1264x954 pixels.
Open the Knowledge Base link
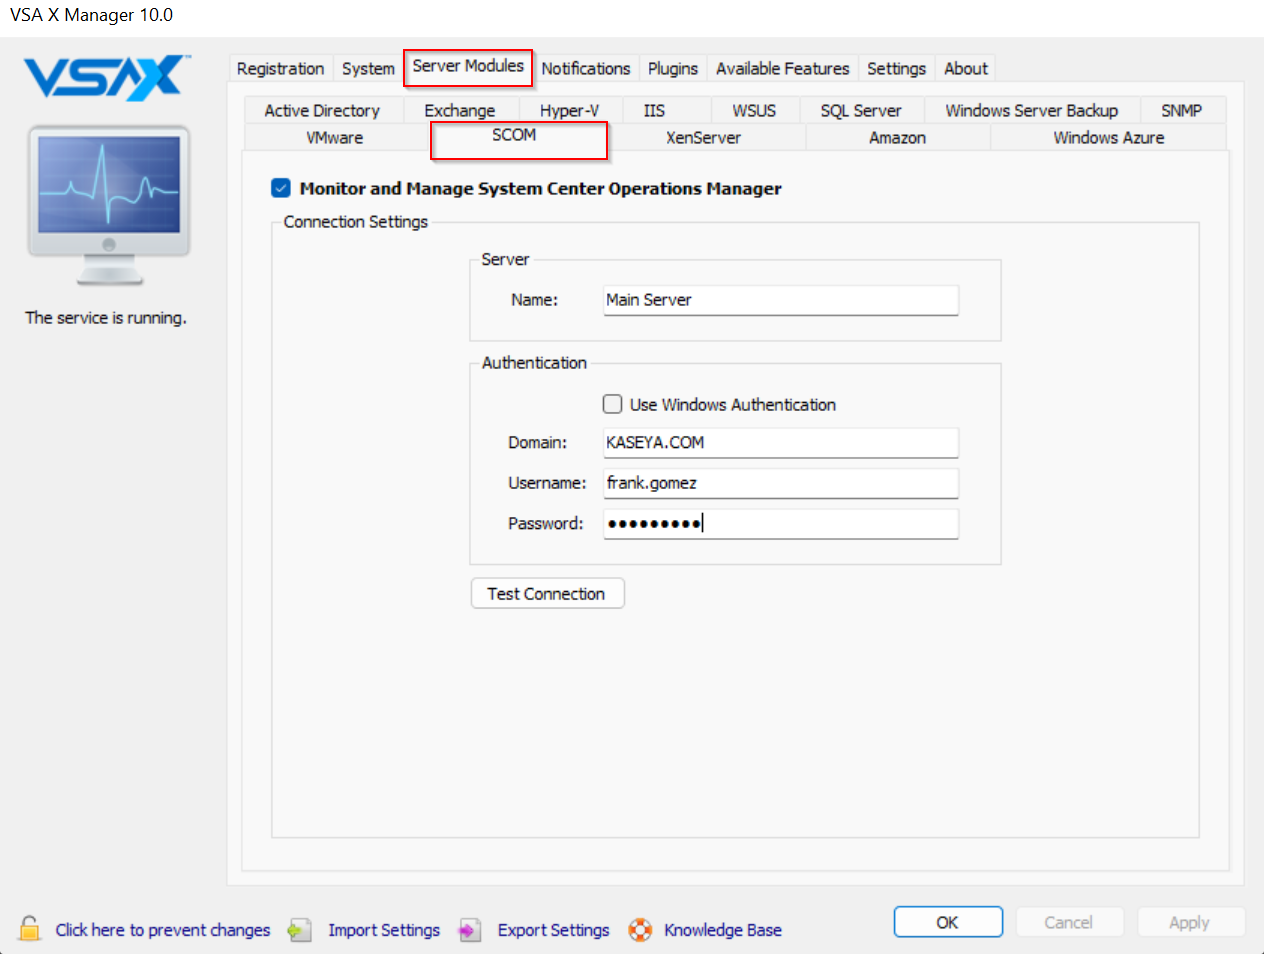pos(723,930)
